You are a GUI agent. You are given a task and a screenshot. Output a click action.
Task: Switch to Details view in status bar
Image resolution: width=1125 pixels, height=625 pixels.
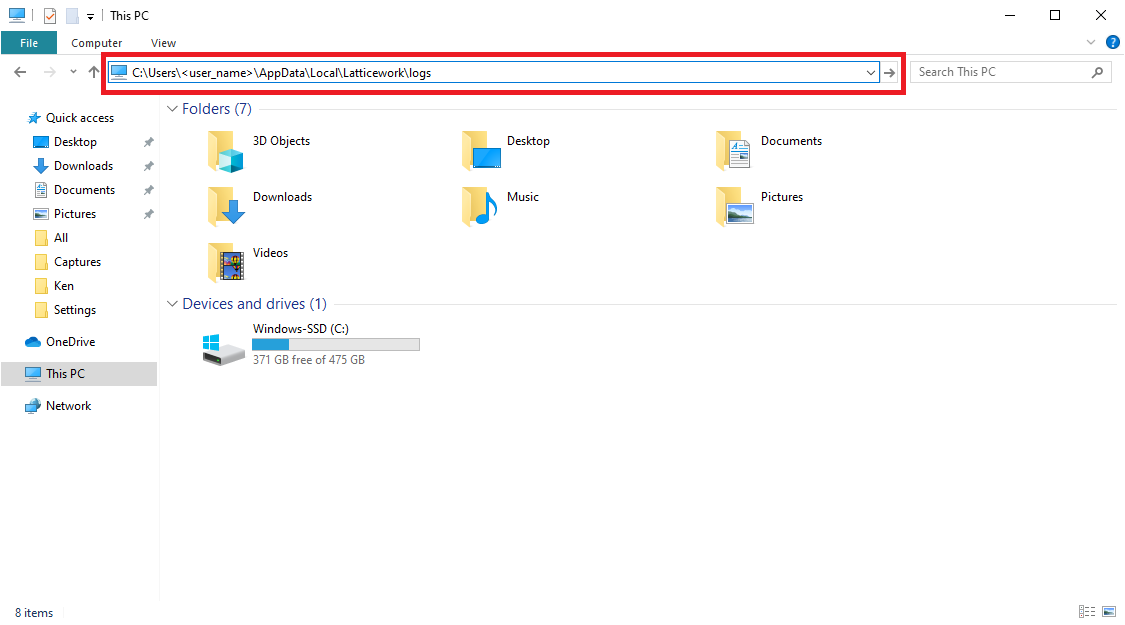pos(1087,612)
